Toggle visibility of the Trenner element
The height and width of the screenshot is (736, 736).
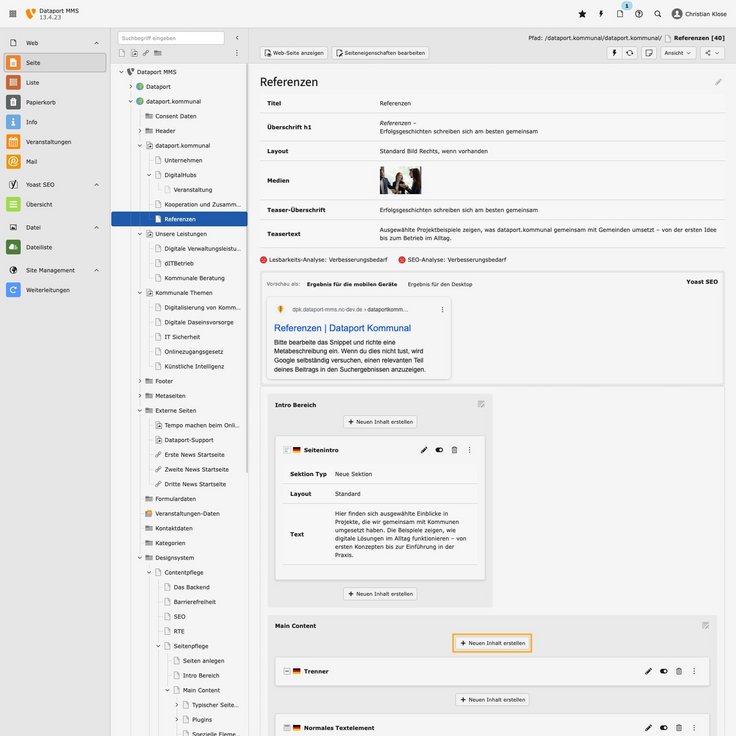(x=664, y=671)
